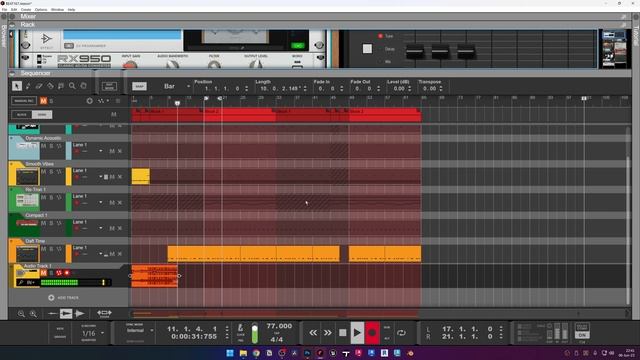Open Compact 1 Lane 1 dropdown
Viewport: 640px width, 360px height.
101,228
